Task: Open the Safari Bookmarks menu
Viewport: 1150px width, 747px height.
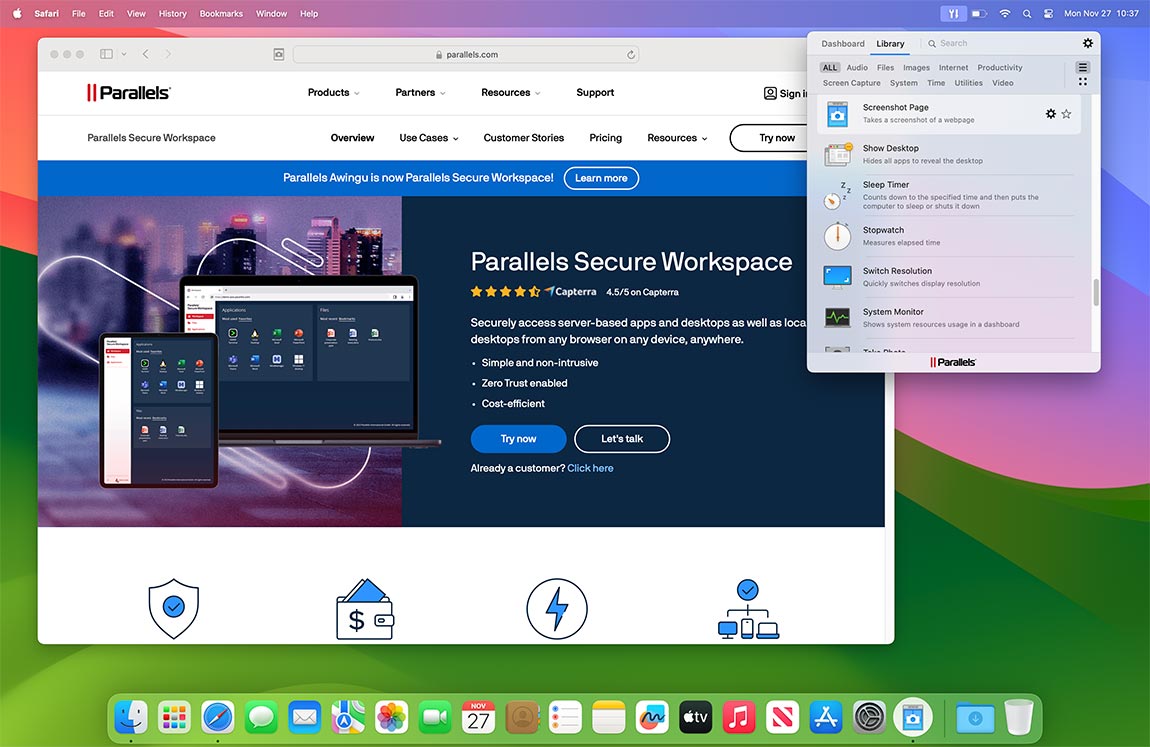Action: tap(220, 13)
